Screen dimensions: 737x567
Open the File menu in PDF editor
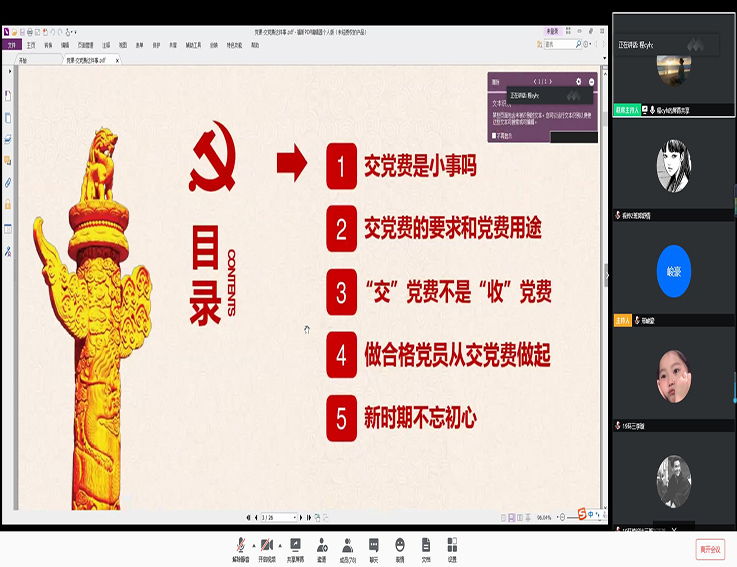pyautogui.click(x=12, y=45)
